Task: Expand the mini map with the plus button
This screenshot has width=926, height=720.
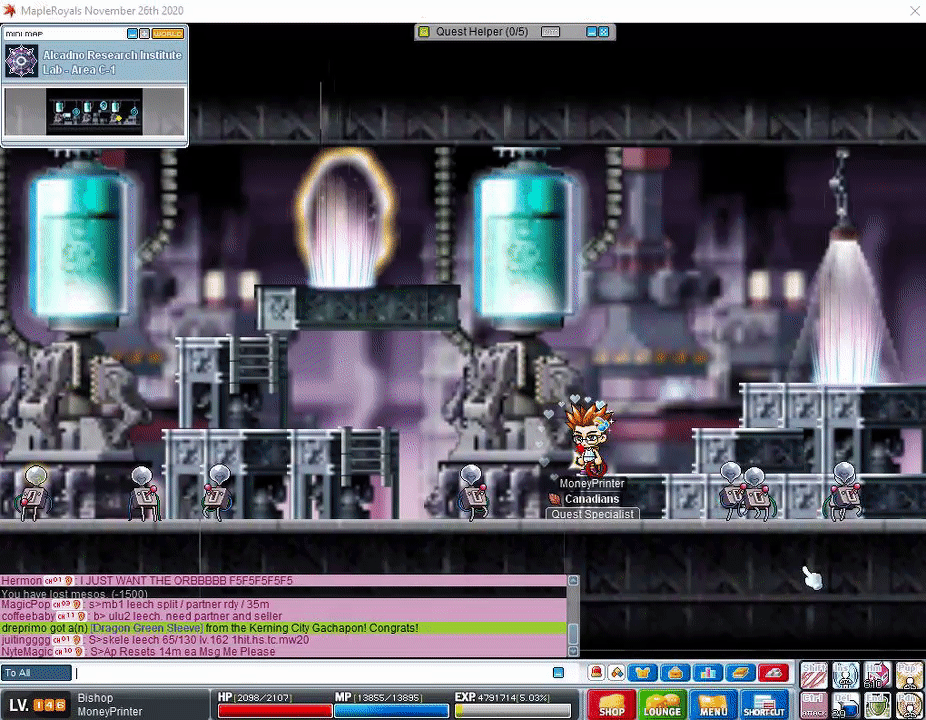Action: click(x=144, y=34)
